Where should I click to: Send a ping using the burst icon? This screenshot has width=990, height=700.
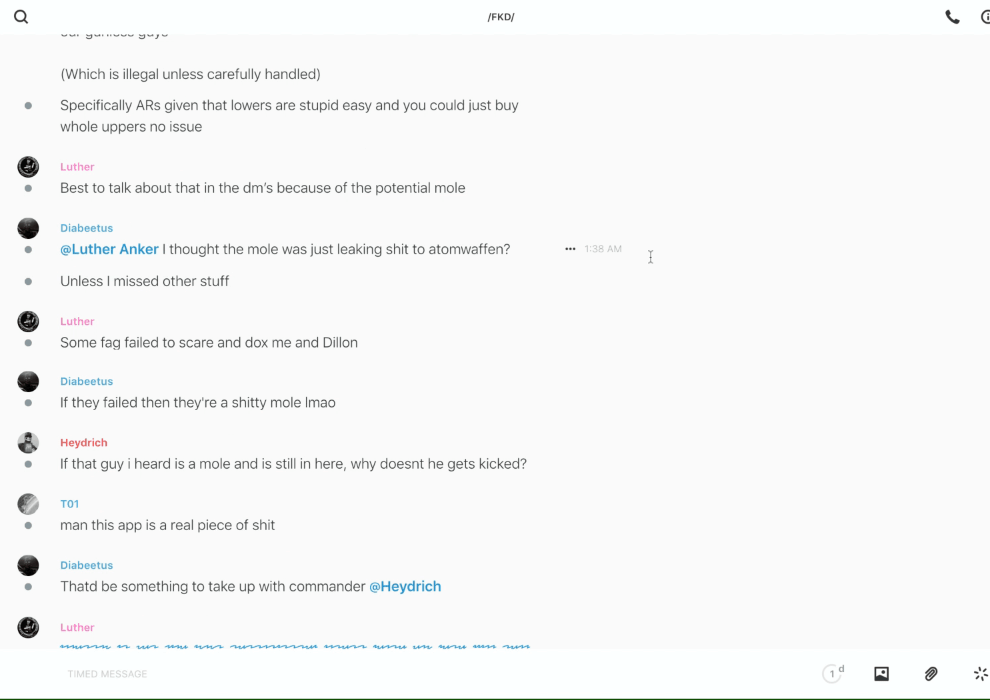[980, 674]
